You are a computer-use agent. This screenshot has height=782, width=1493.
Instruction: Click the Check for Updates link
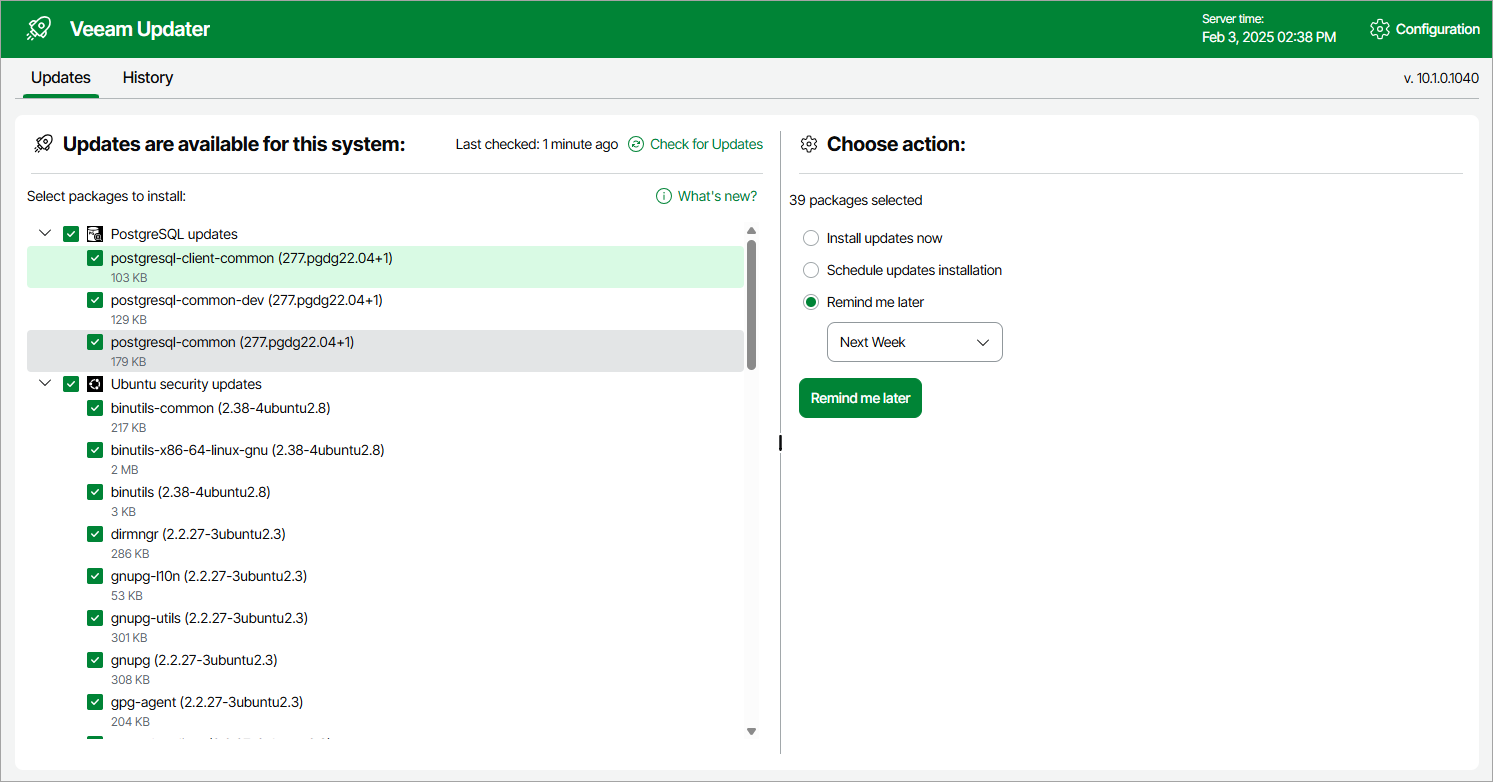click(x=706, y=144)
